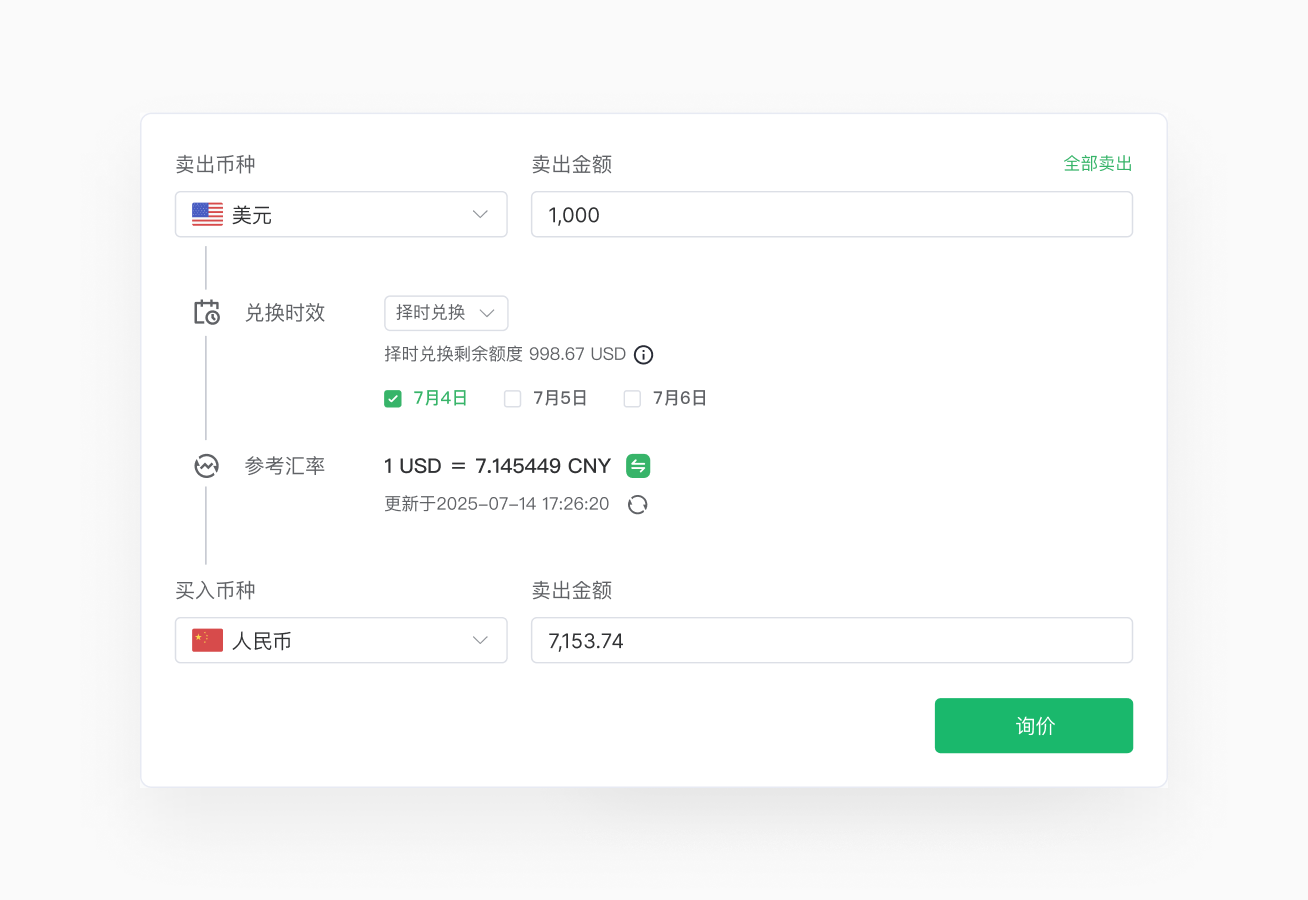Enable the 7月6日 checkbox
The width and height of the screenshot is (1308, 900).
632,399
